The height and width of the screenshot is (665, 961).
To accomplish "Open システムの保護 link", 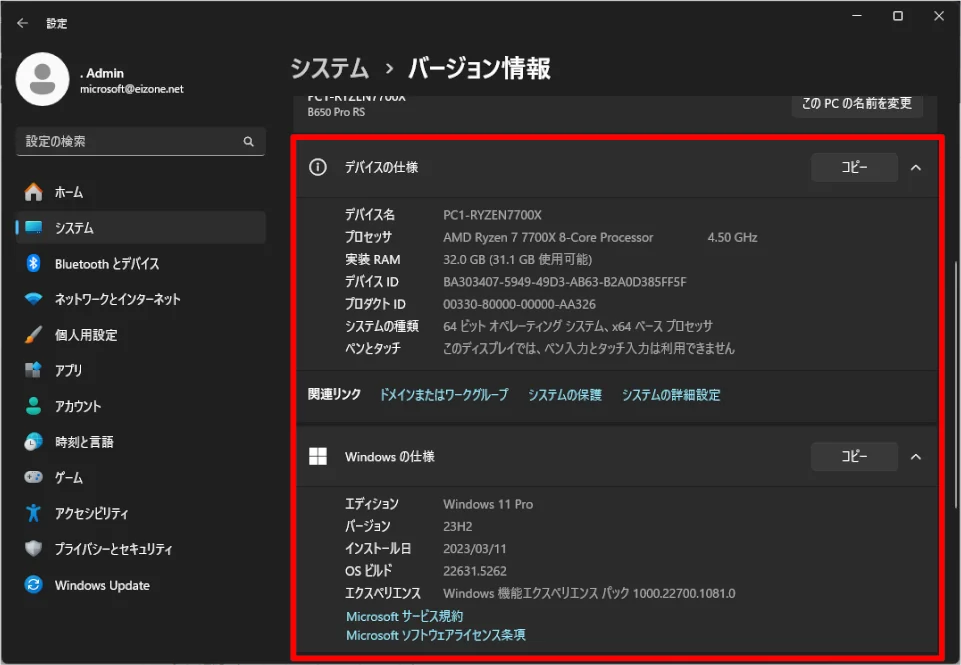I will point(564,395).
